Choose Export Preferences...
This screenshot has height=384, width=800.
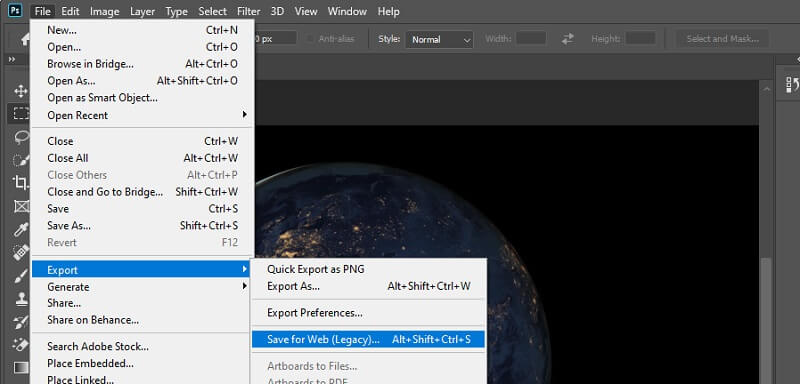coord(368,313)
